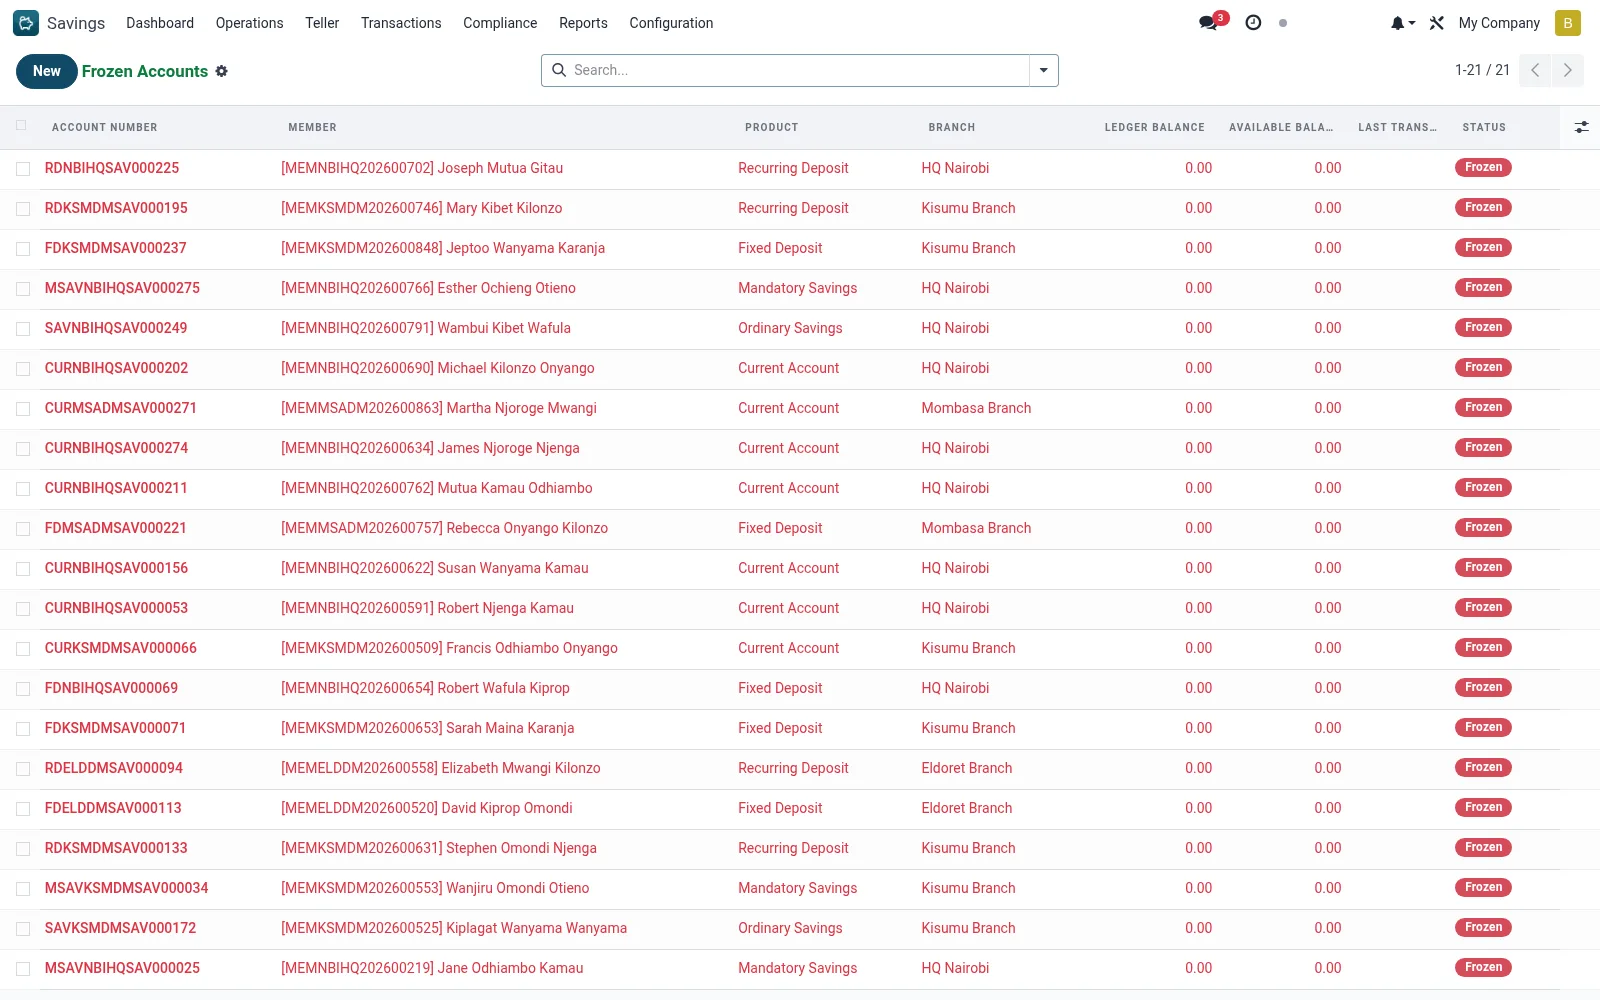Click the Frozen Accounts gear icon
This screenshot has height=1000, width=1600.
tap(222, 71)
